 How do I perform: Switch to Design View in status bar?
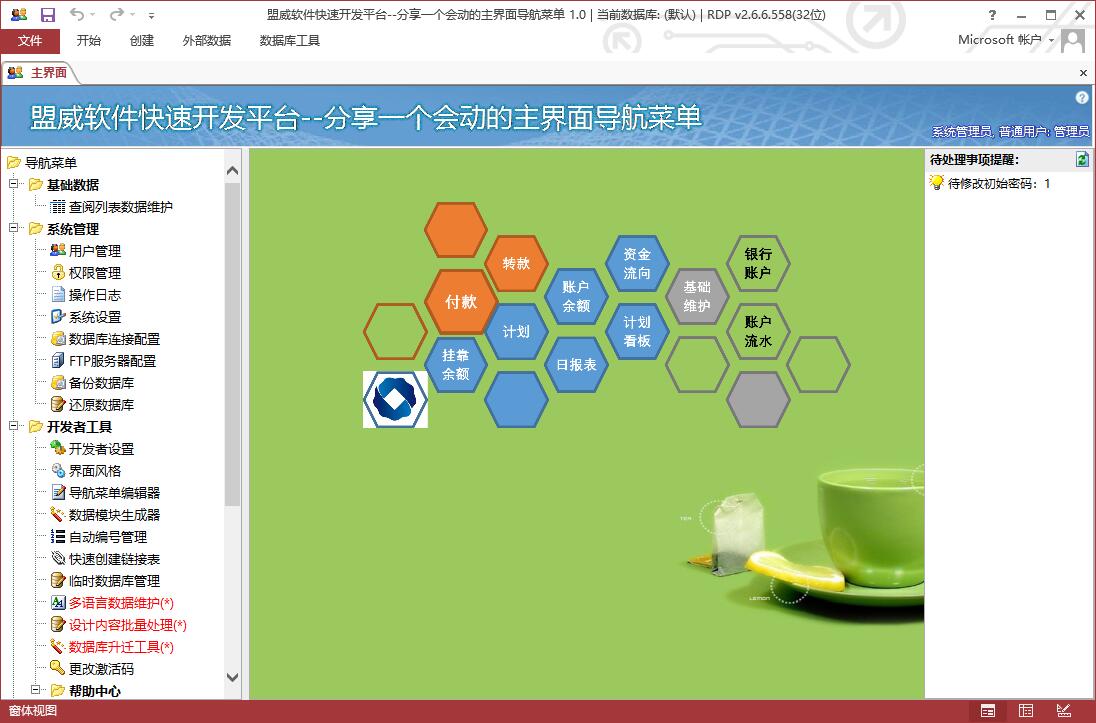click(x=1064, y=711)
